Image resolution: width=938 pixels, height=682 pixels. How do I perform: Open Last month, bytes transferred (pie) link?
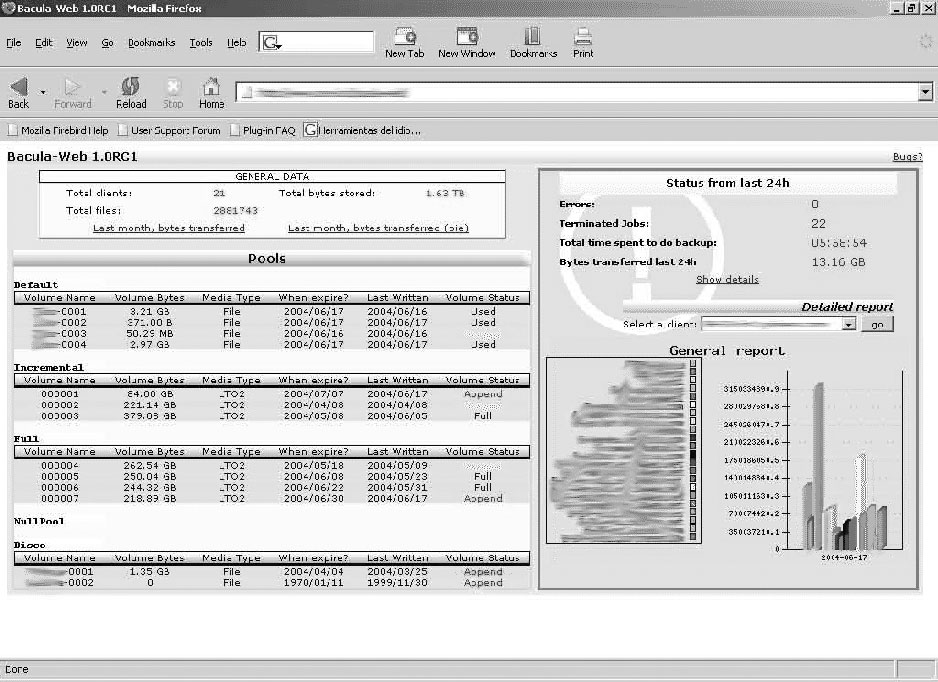pos(378,228)
